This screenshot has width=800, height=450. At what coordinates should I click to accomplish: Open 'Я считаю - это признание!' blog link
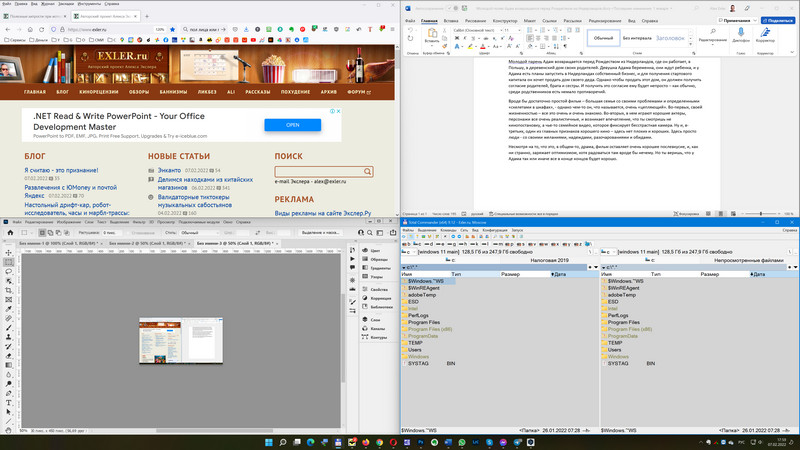click(61, 170)
